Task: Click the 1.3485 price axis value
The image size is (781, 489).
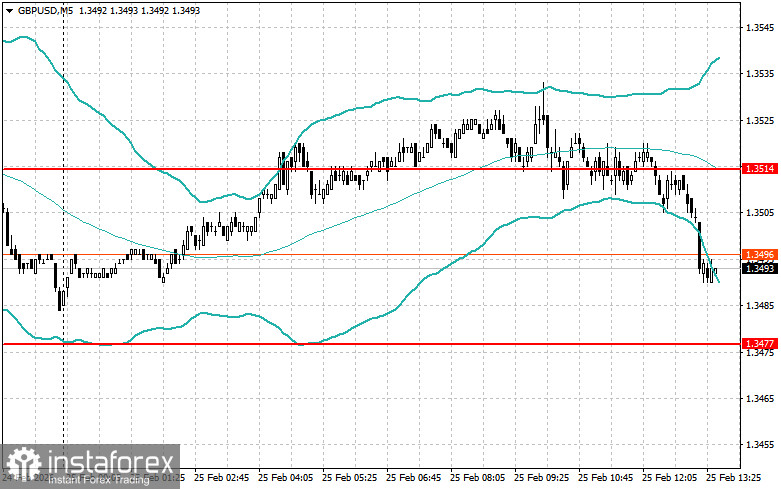Action: (760, 305)
